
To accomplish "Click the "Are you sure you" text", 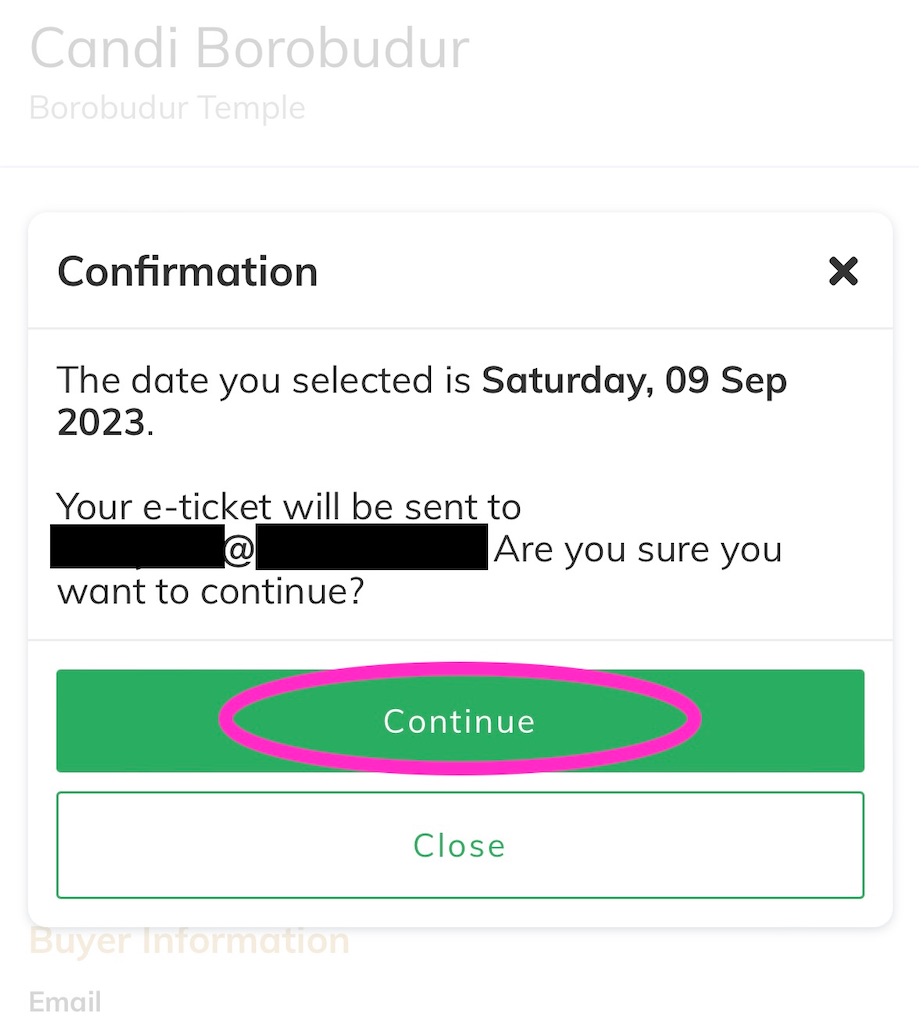I will 638,549.
